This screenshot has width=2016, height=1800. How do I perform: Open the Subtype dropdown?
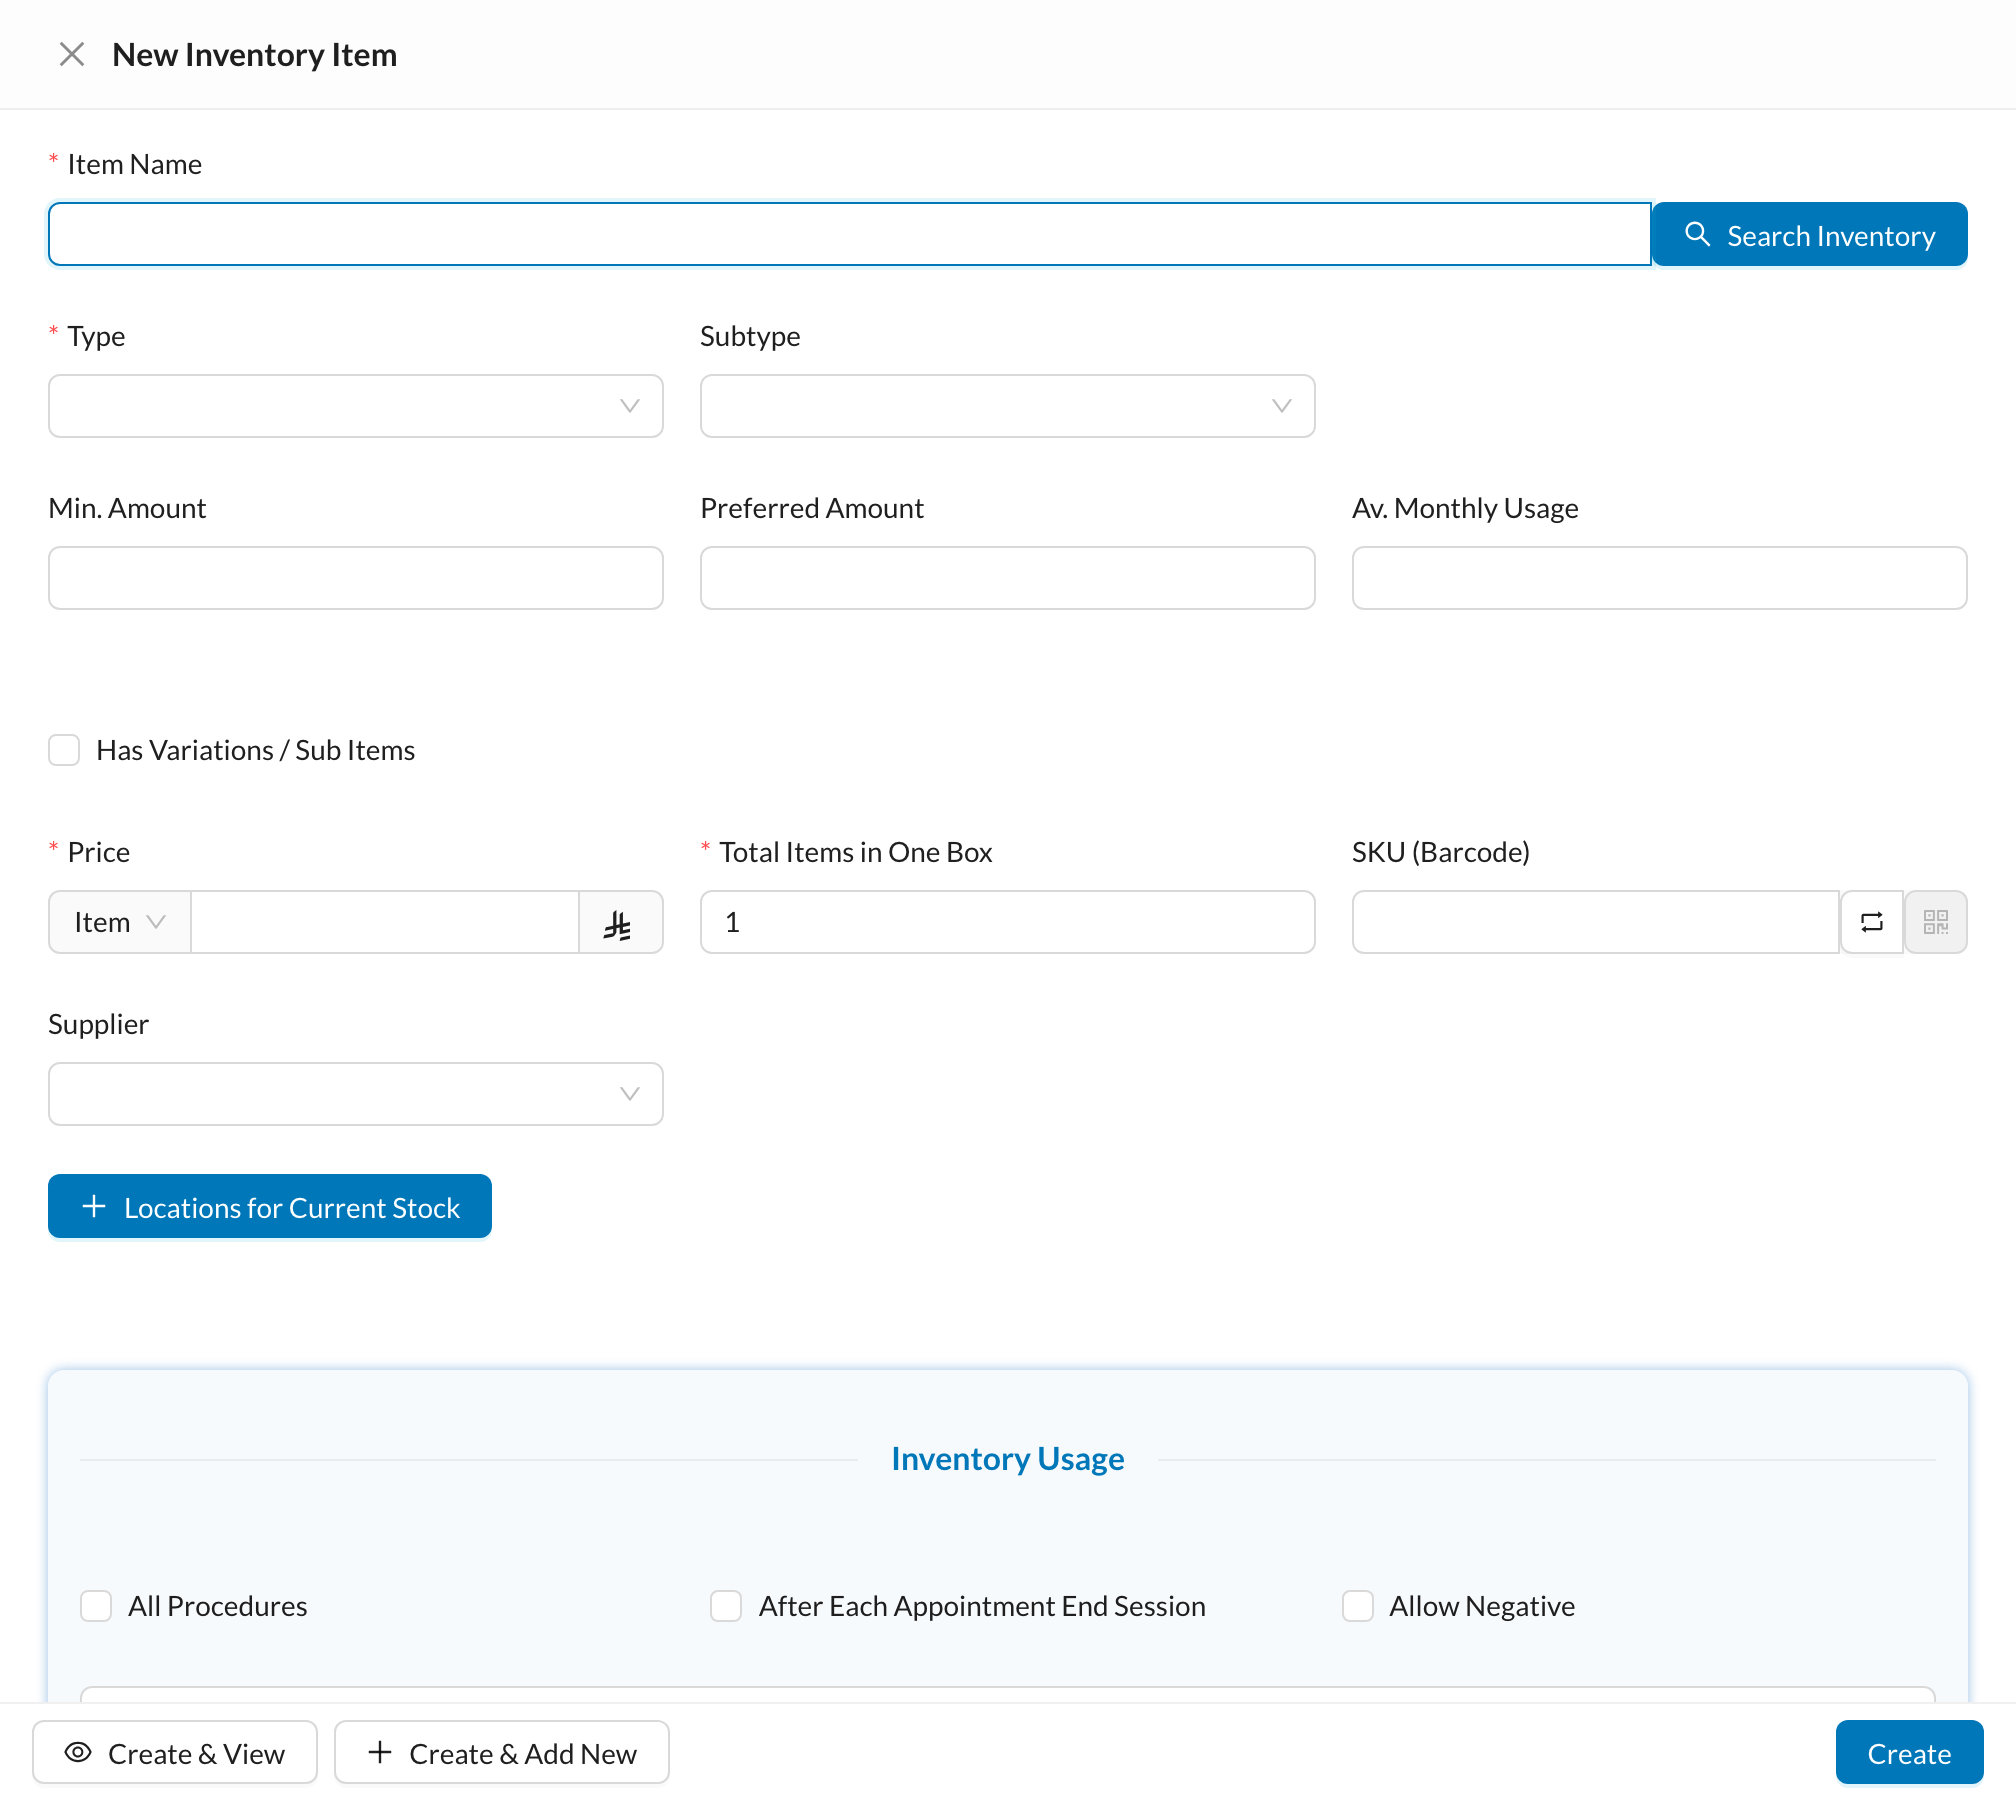[x=1007, y=406]
